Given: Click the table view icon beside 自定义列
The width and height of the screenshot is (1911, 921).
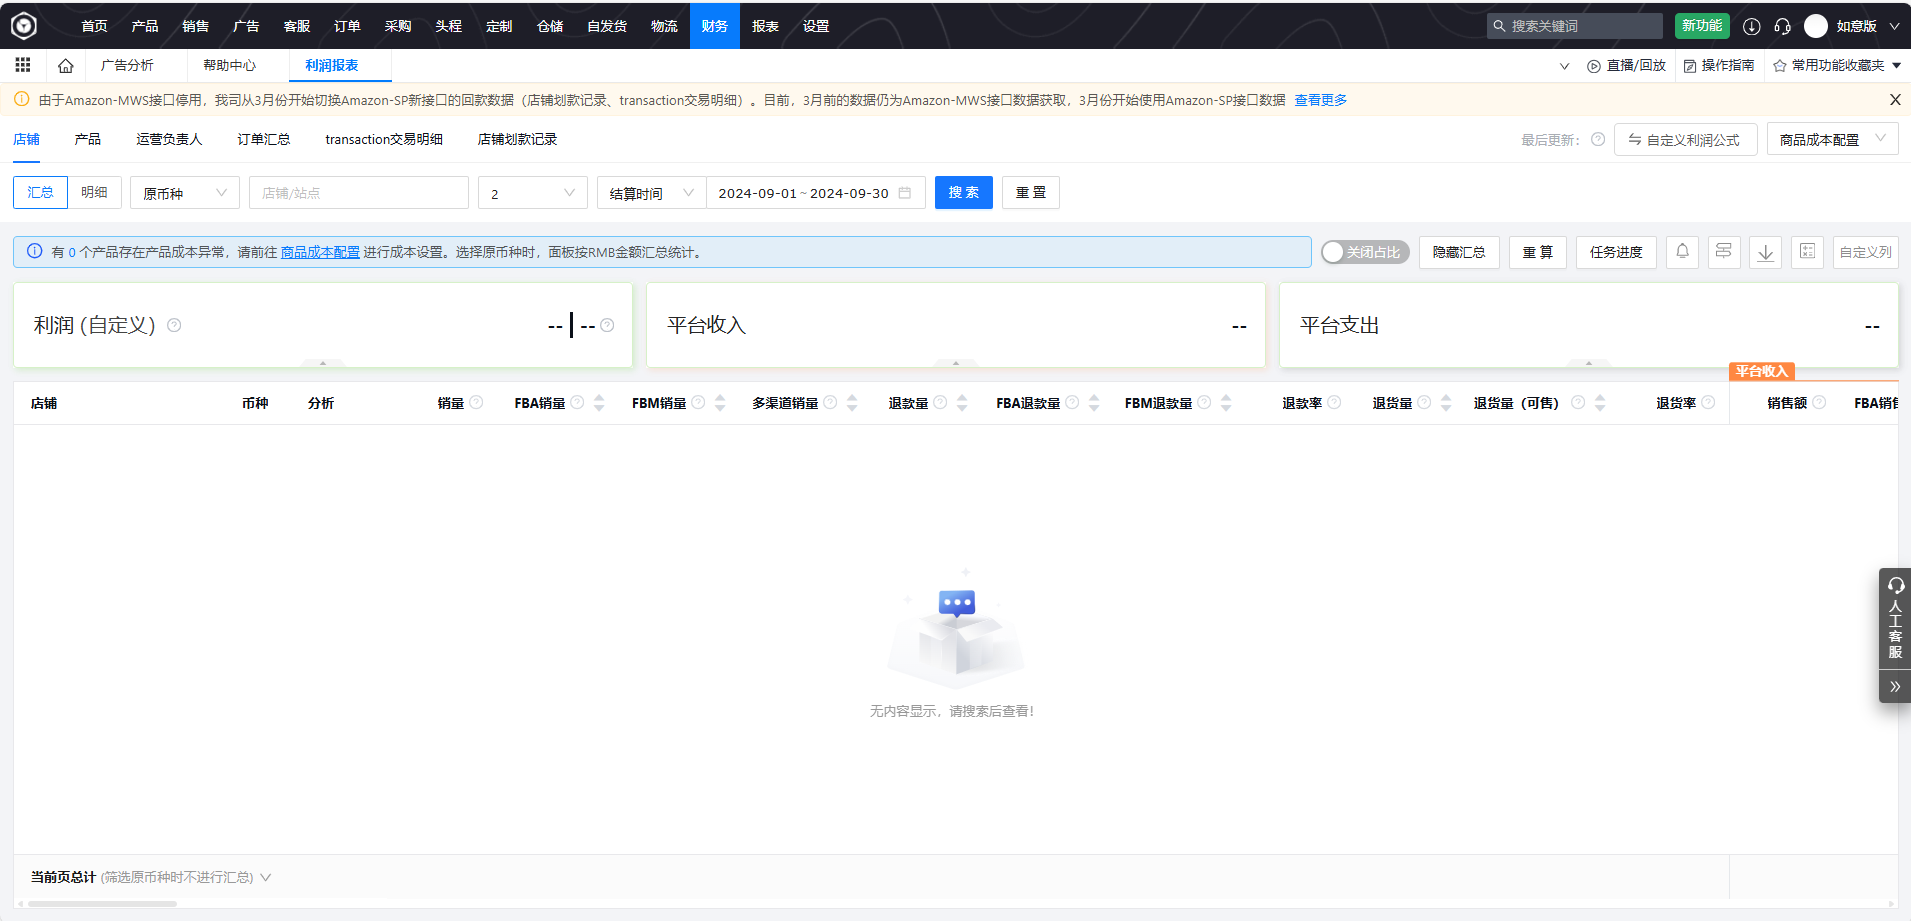Looking at the screenshot, I should click(1807, 252).
